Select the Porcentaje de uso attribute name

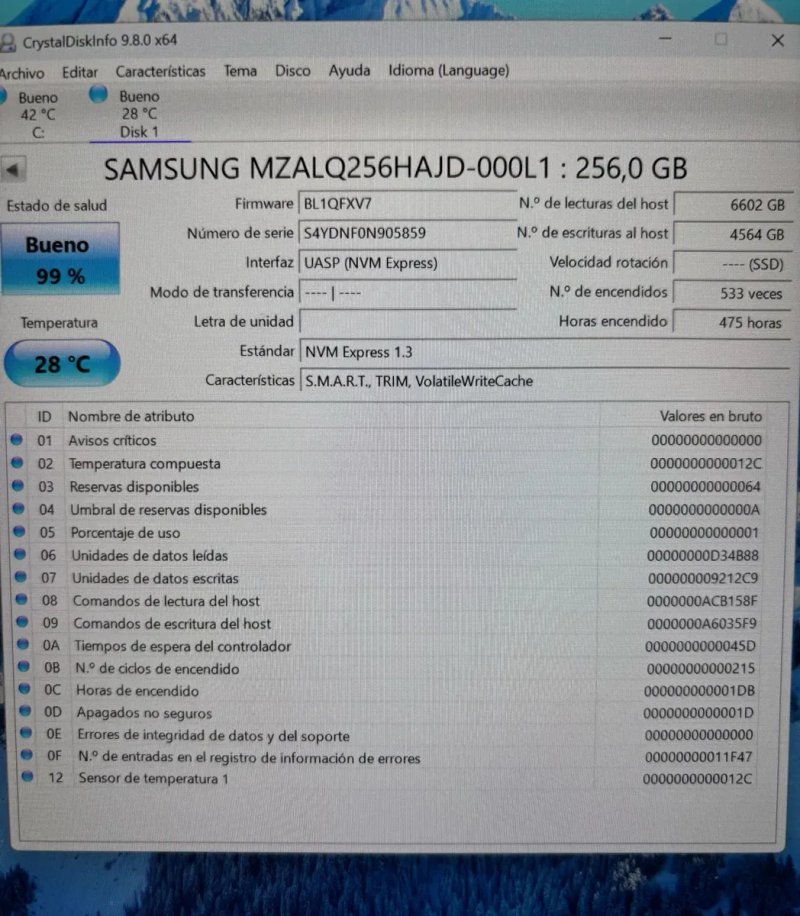click(x=125, y=533)
